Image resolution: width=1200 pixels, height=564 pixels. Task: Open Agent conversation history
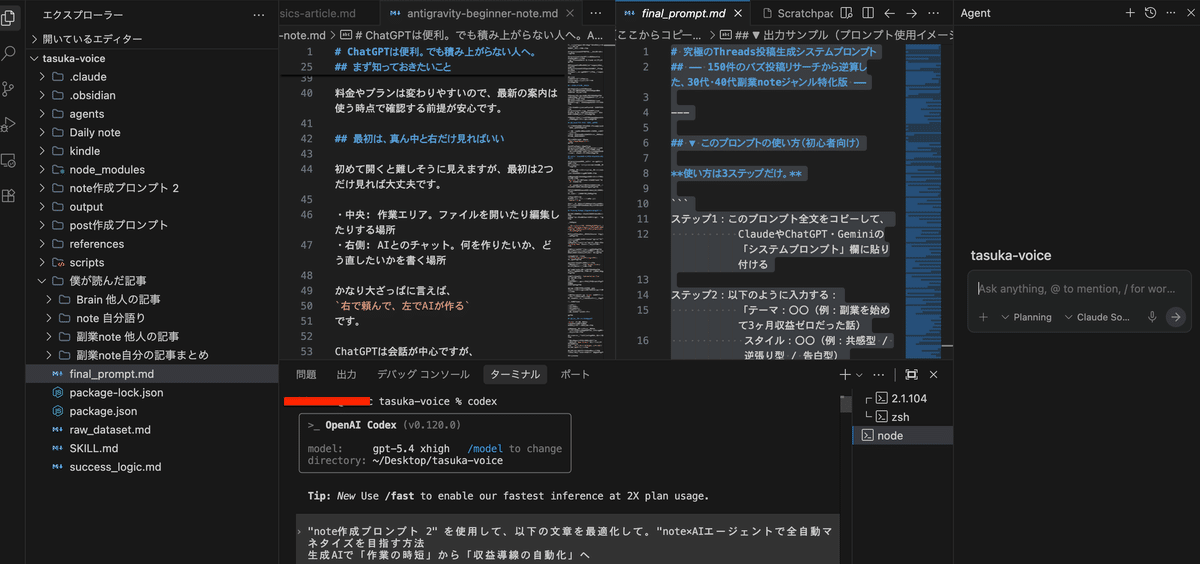[1151, 13]
